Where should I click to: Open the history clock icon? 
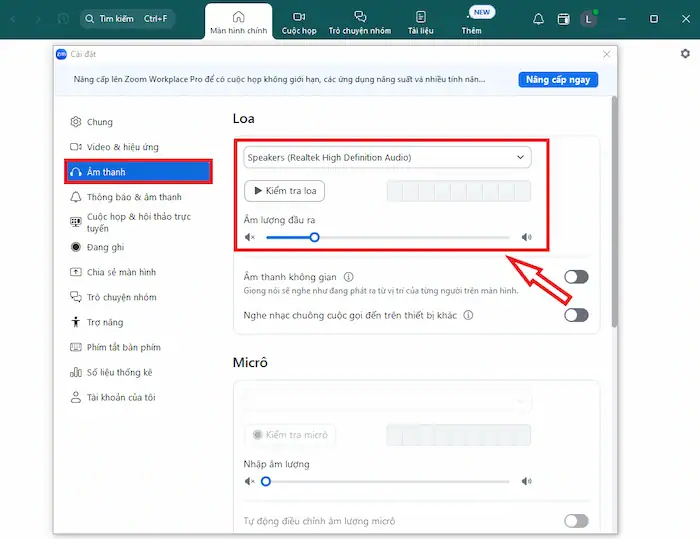click(64, 19)
